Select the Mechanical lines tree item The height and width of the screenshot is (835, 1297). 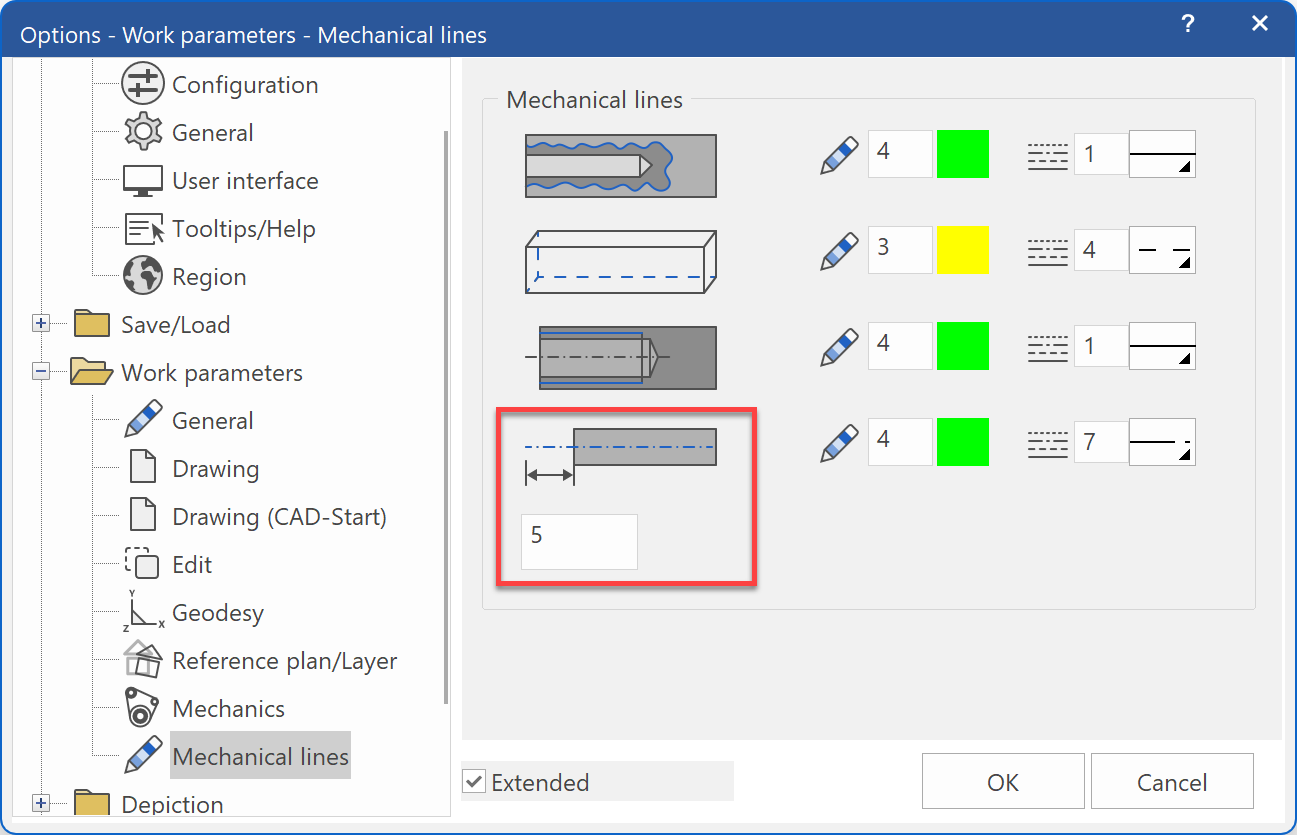pos(260,757)
